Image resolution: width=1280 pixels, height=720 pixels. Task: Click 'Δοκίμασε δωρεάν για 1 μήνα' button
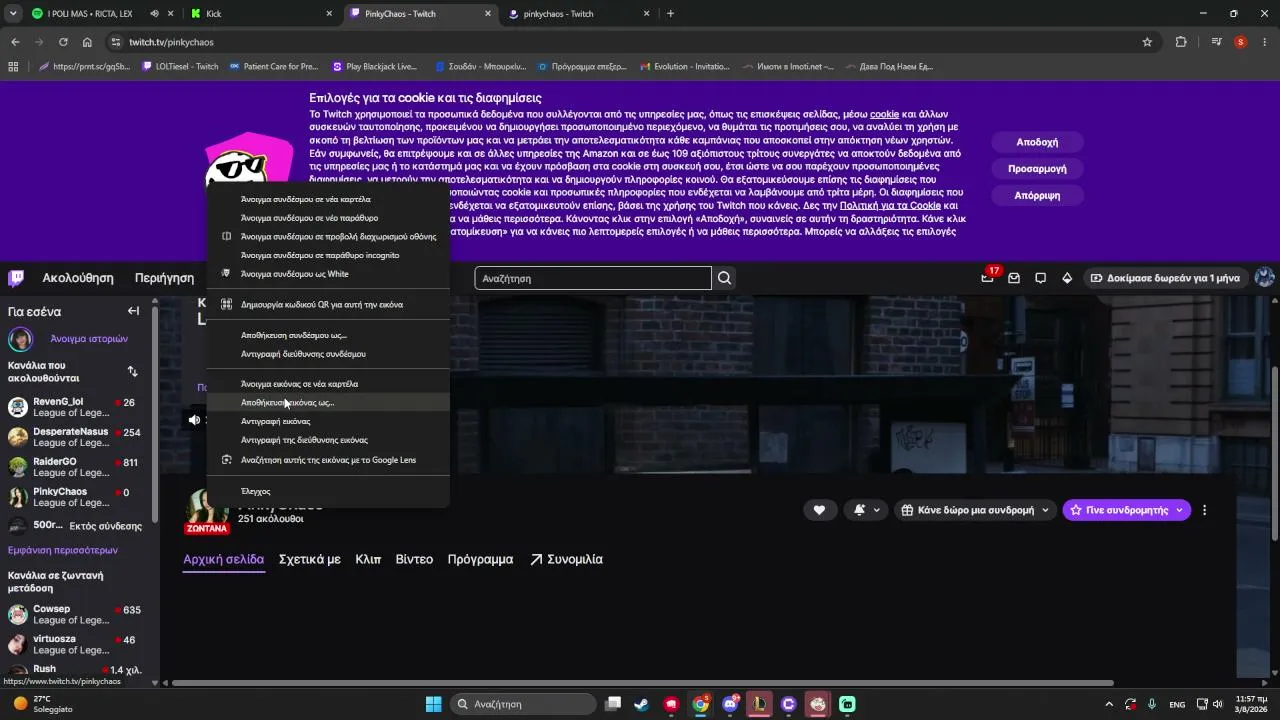pyautogui.click(x=1166, y=278)
